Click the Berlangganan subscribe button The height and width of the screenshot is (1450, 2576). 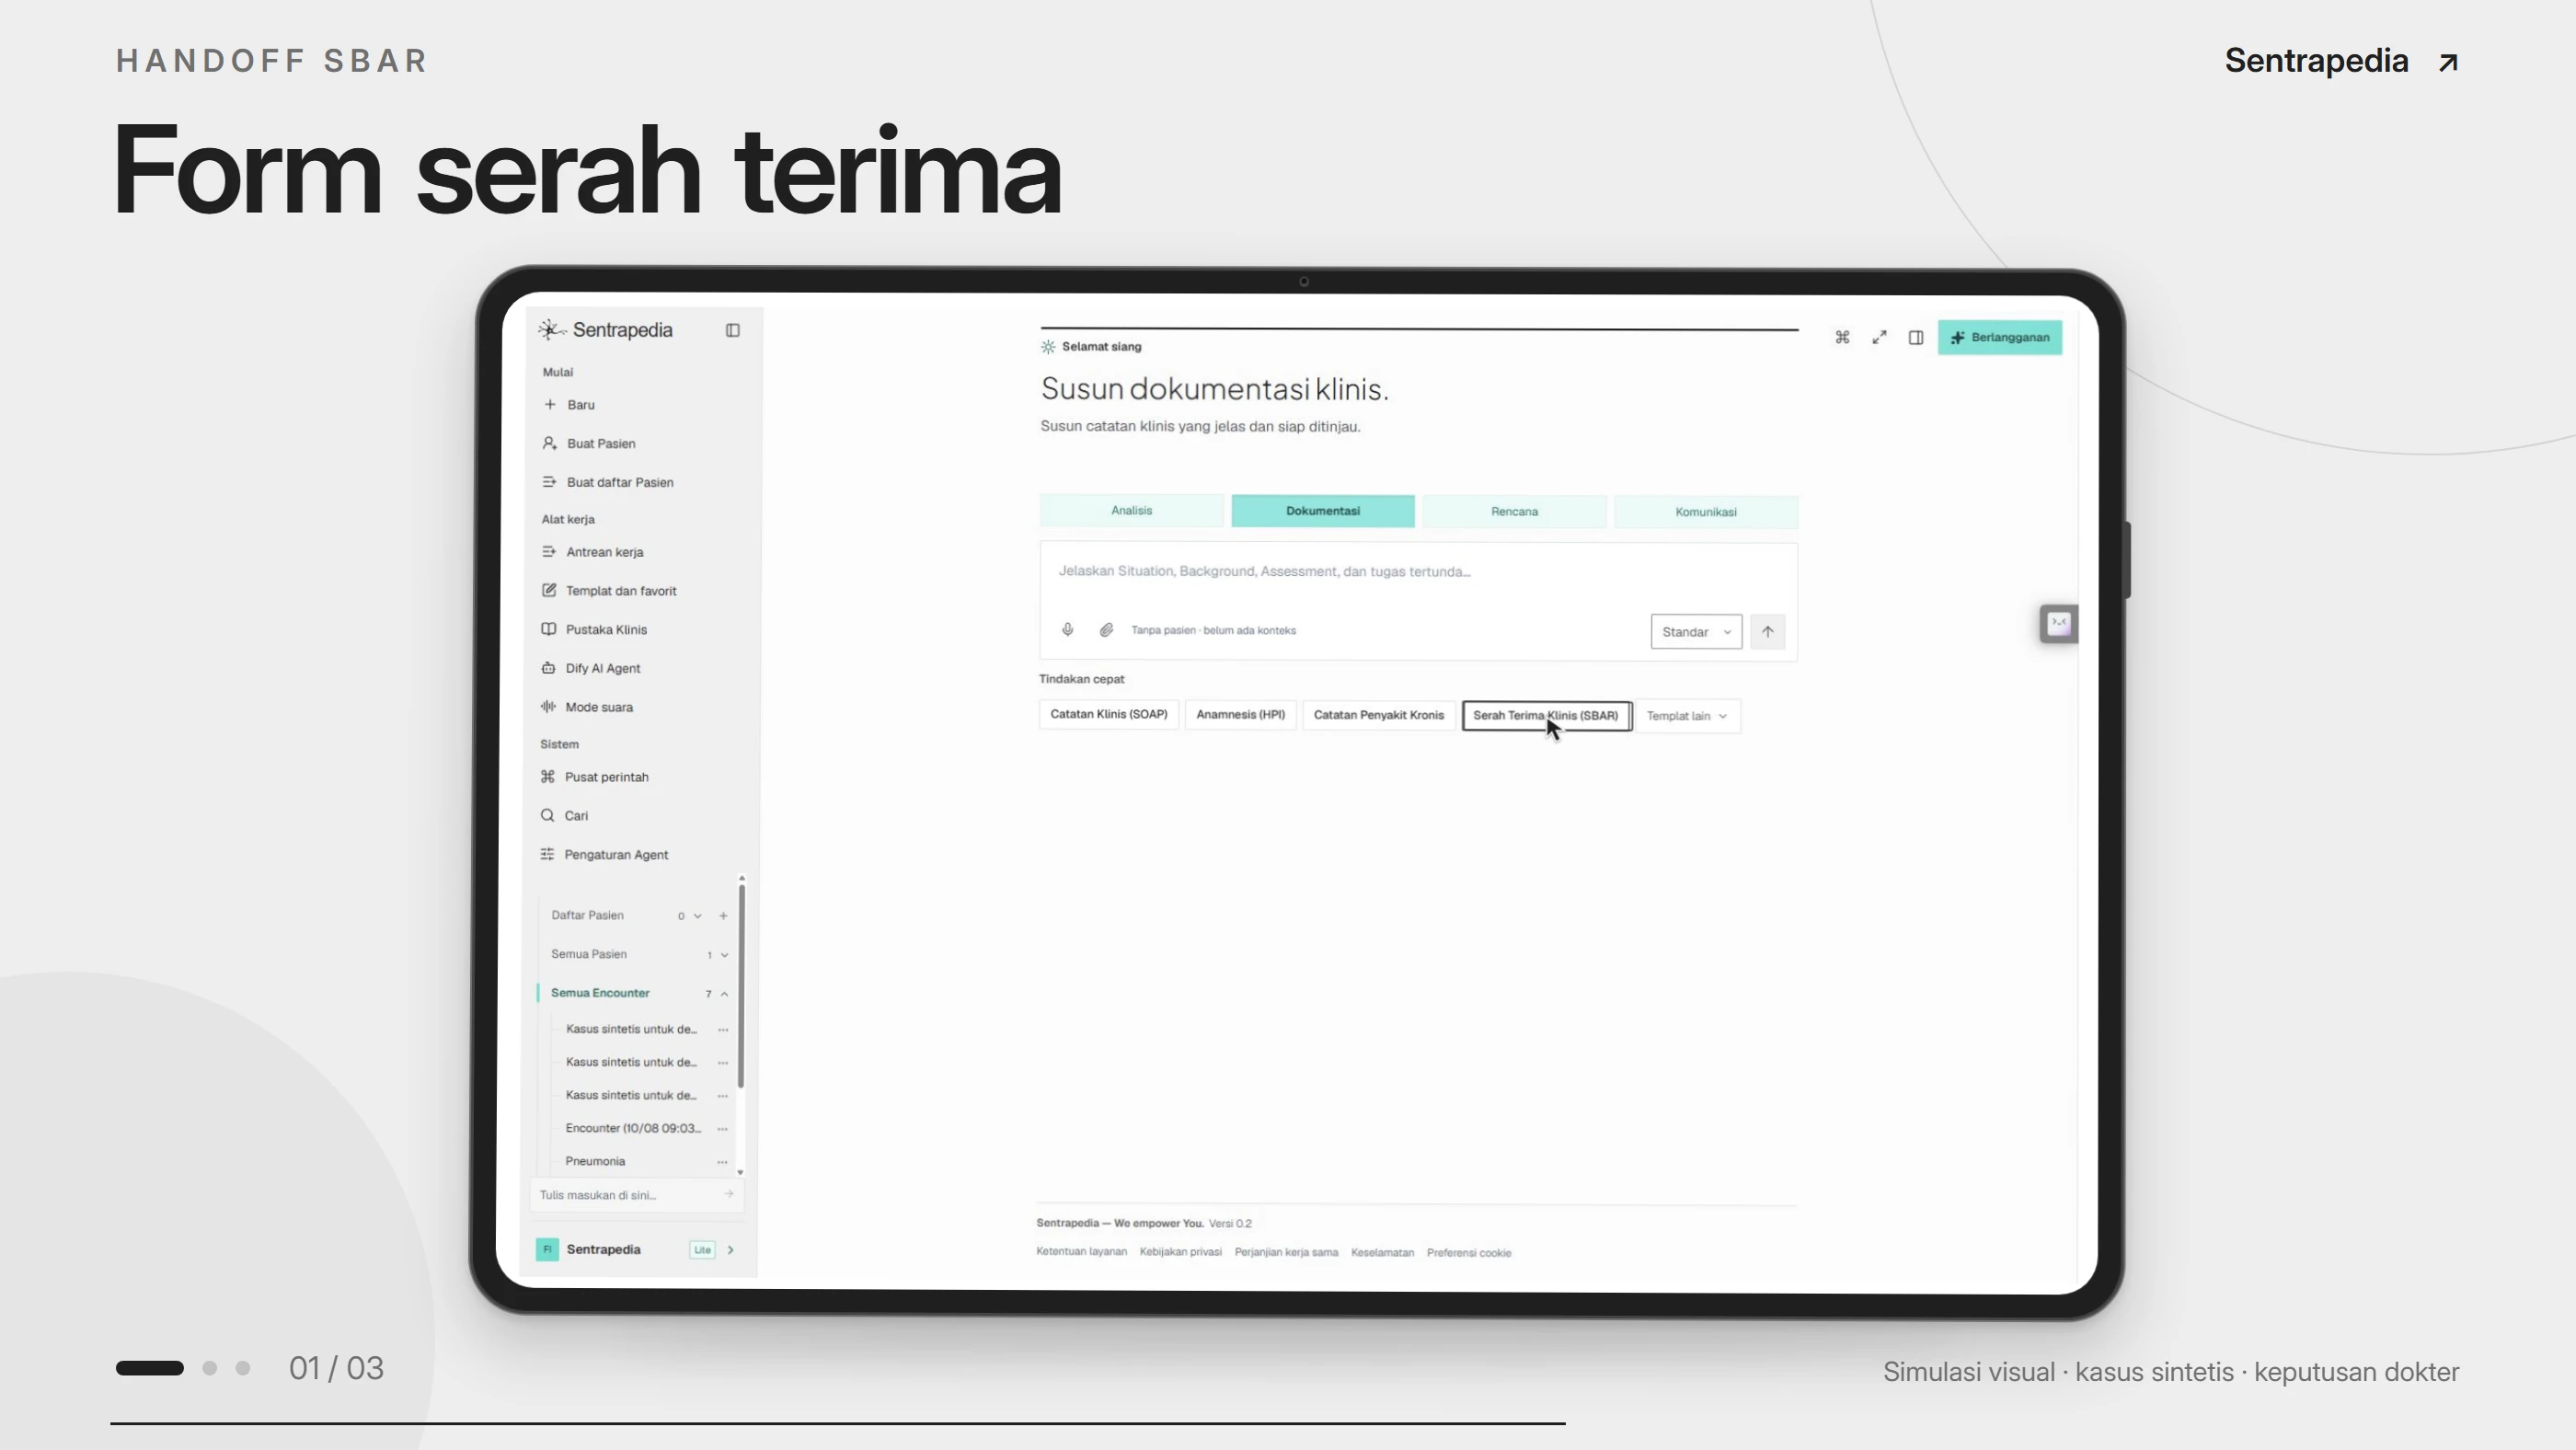click(x=2000, y=338)
